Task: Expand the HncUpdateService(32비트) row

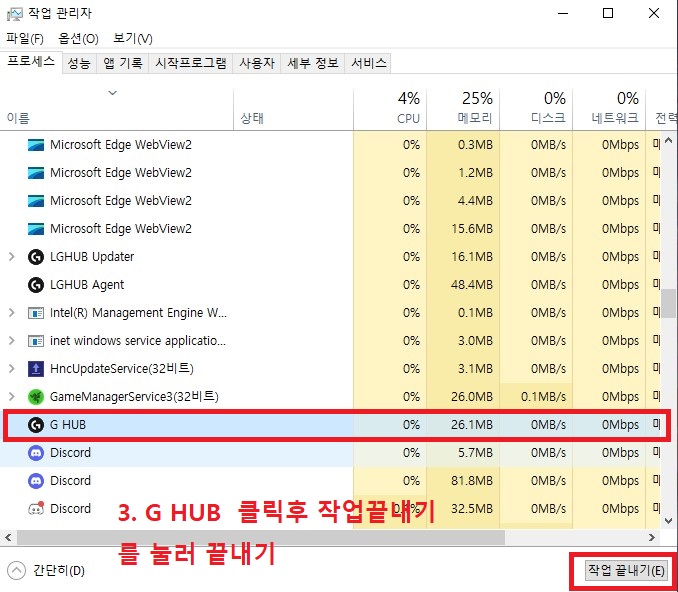Action: coord(12,369)
